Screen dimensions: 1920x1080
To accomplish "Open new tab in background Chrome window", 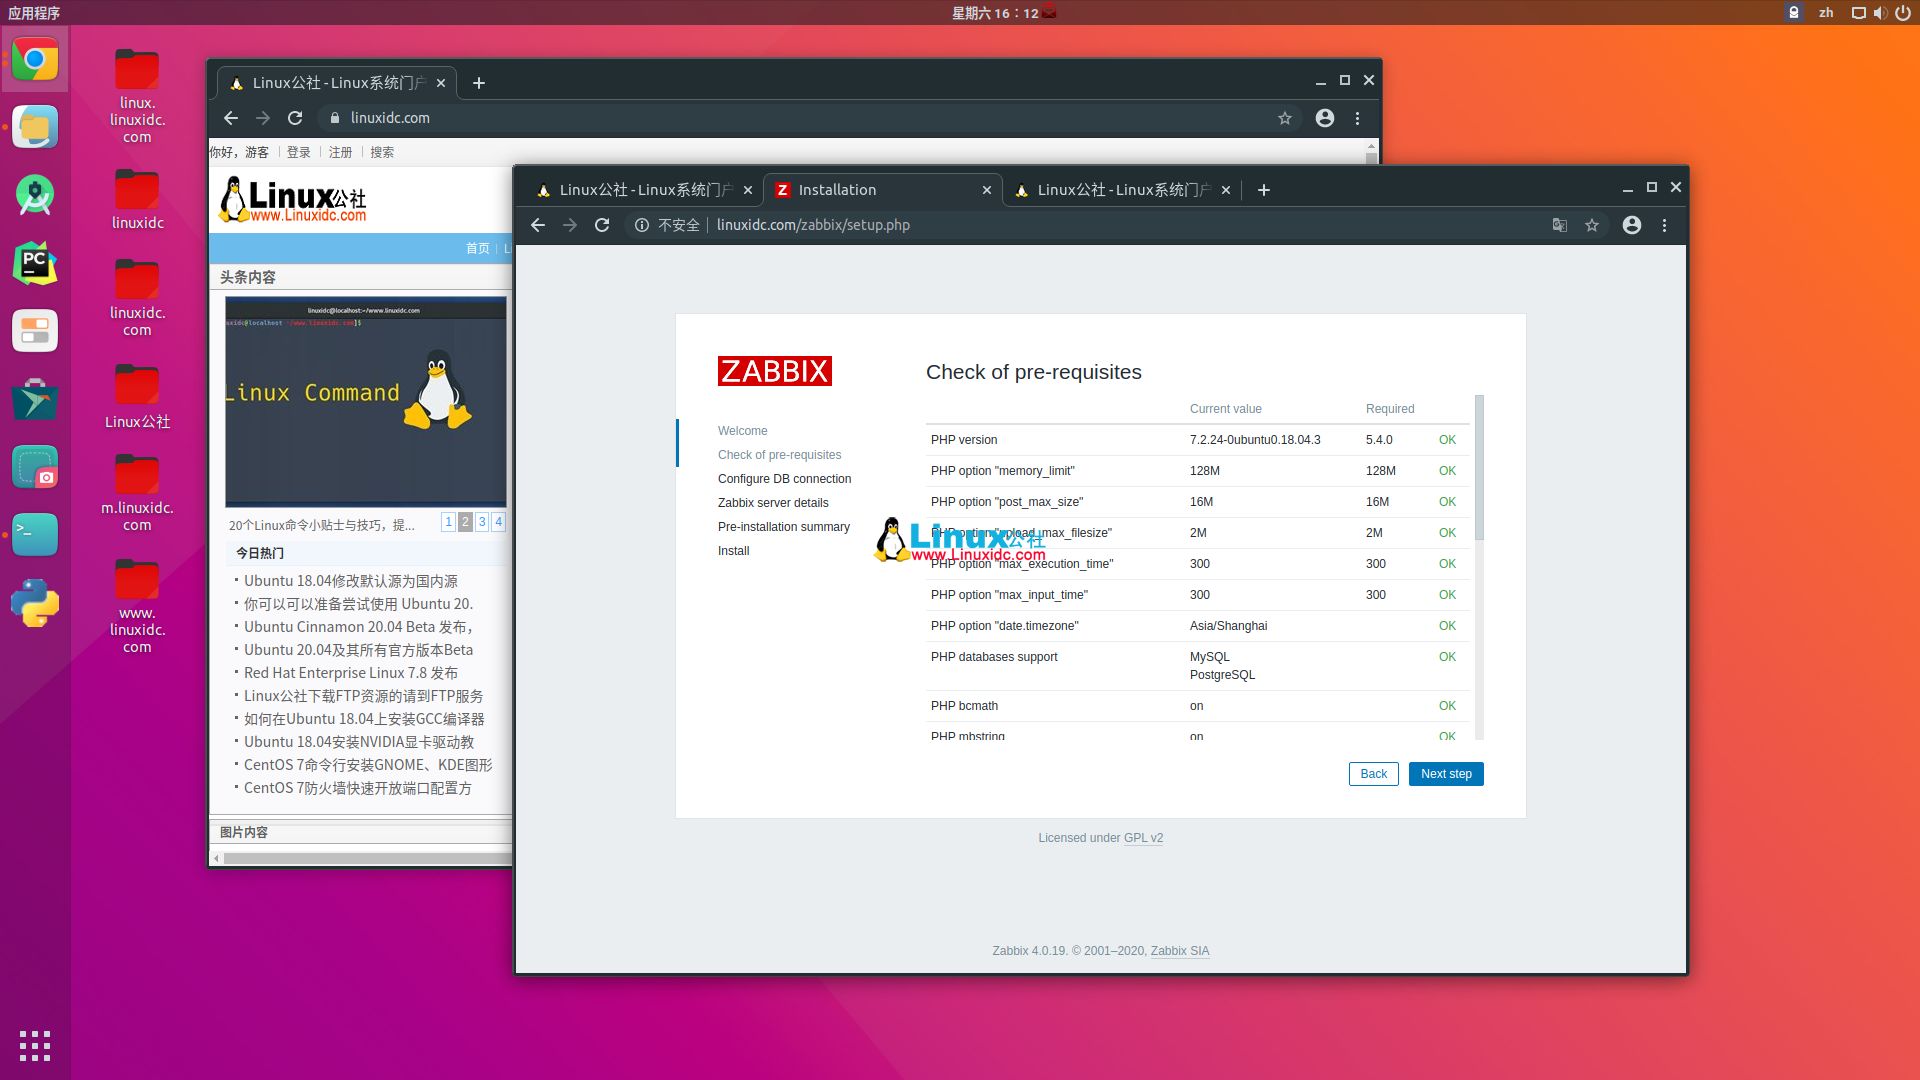I will tap(479, 83).
